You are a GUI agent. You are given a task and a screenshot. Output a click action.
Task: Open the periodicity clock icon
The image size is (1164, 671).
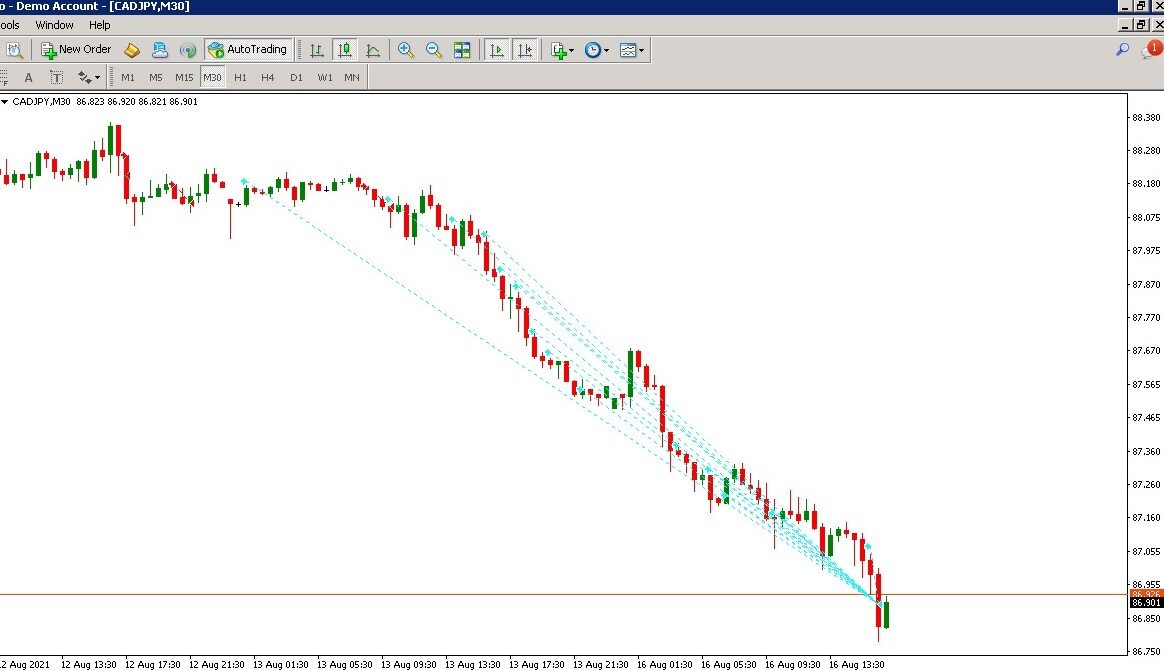[592, 50]
